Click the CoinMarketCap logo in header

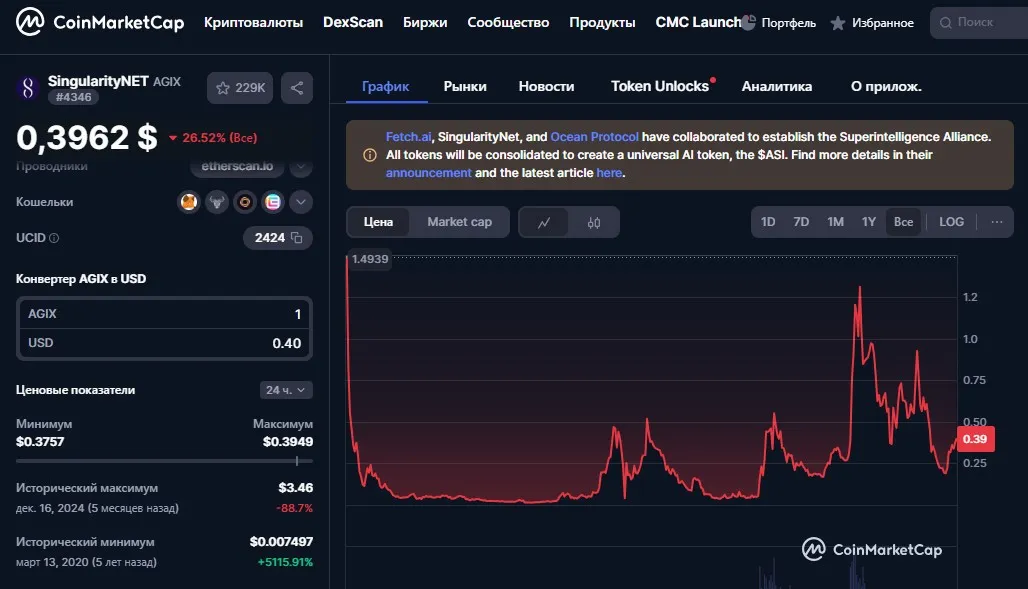100,22
